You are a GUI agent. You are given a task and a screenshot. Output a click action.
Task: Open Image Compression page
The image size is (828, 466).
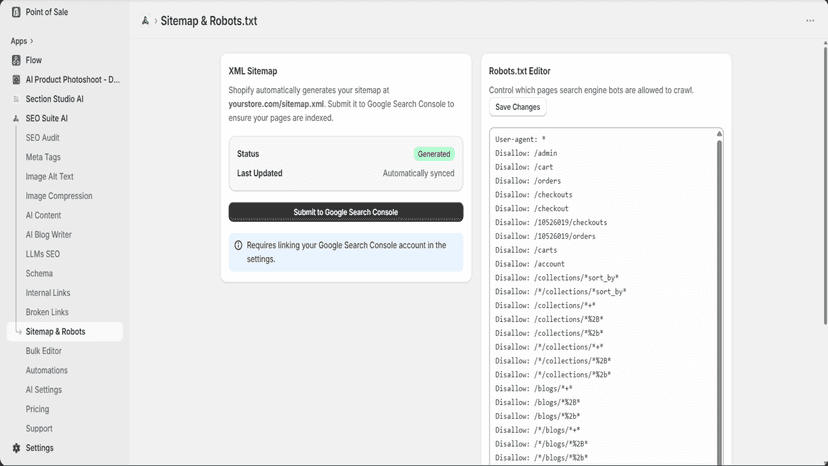click(x=59, y=196)
